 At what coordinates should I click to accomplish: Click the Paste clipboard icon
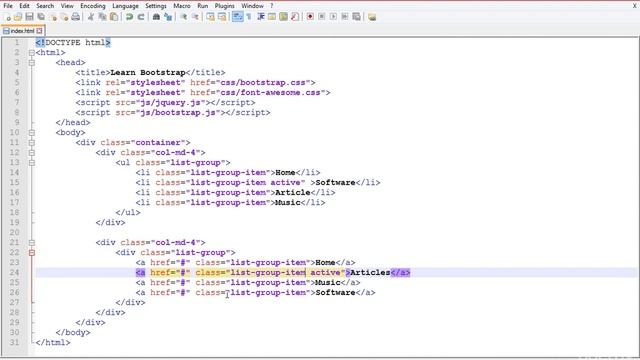point(114,17)
